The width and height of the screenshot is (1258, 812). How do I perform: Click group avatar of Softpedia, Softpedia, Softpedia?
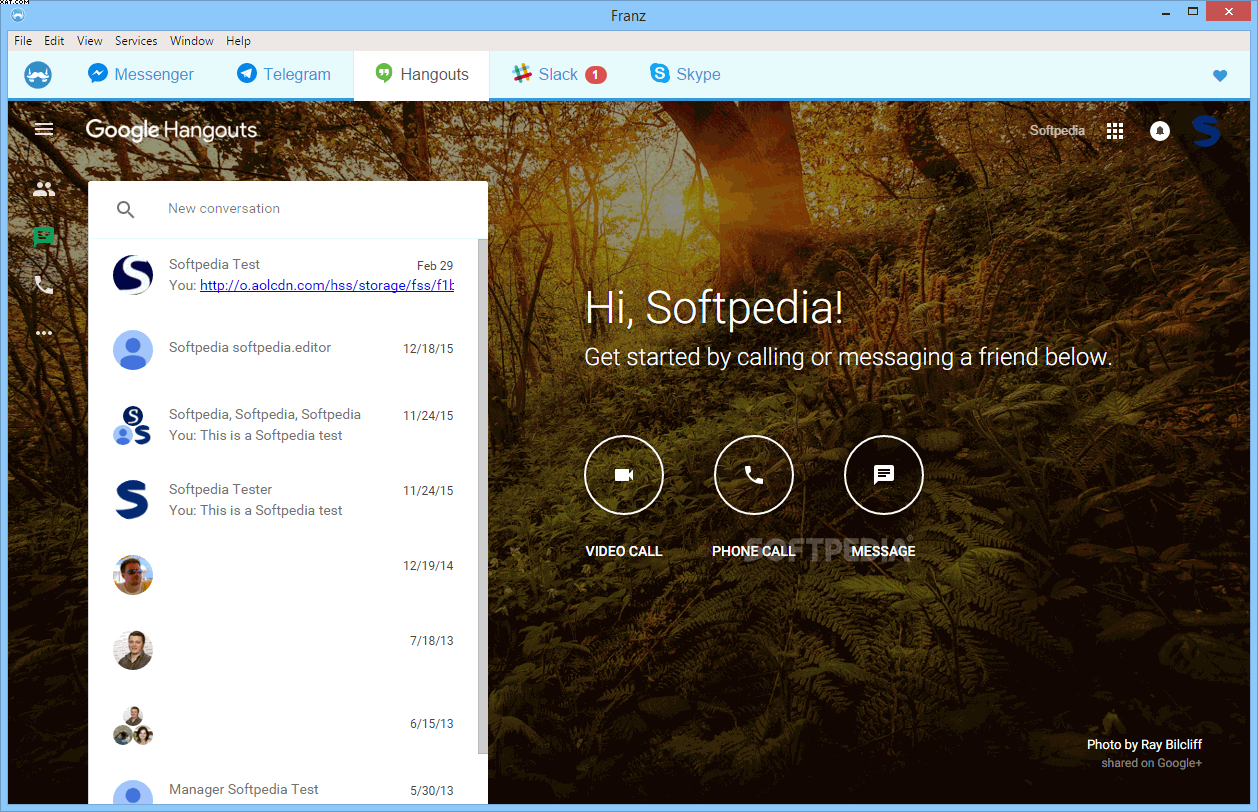pos(132,425)
